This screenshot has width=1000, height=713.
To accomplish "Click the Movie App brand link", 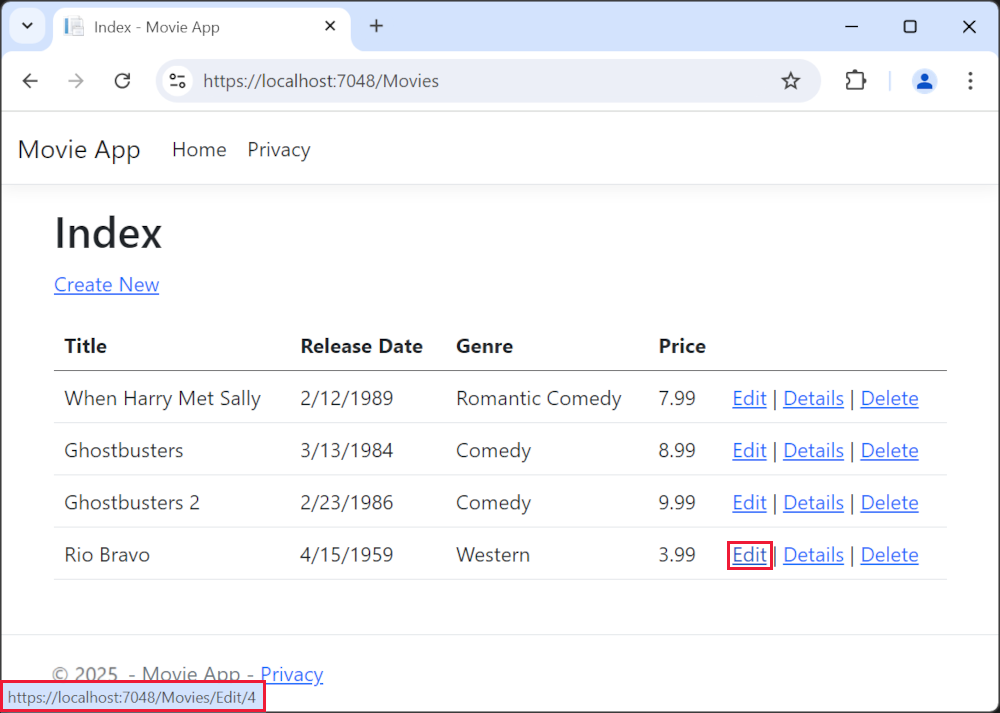I will pyautogui.click(x=79, y=149).
